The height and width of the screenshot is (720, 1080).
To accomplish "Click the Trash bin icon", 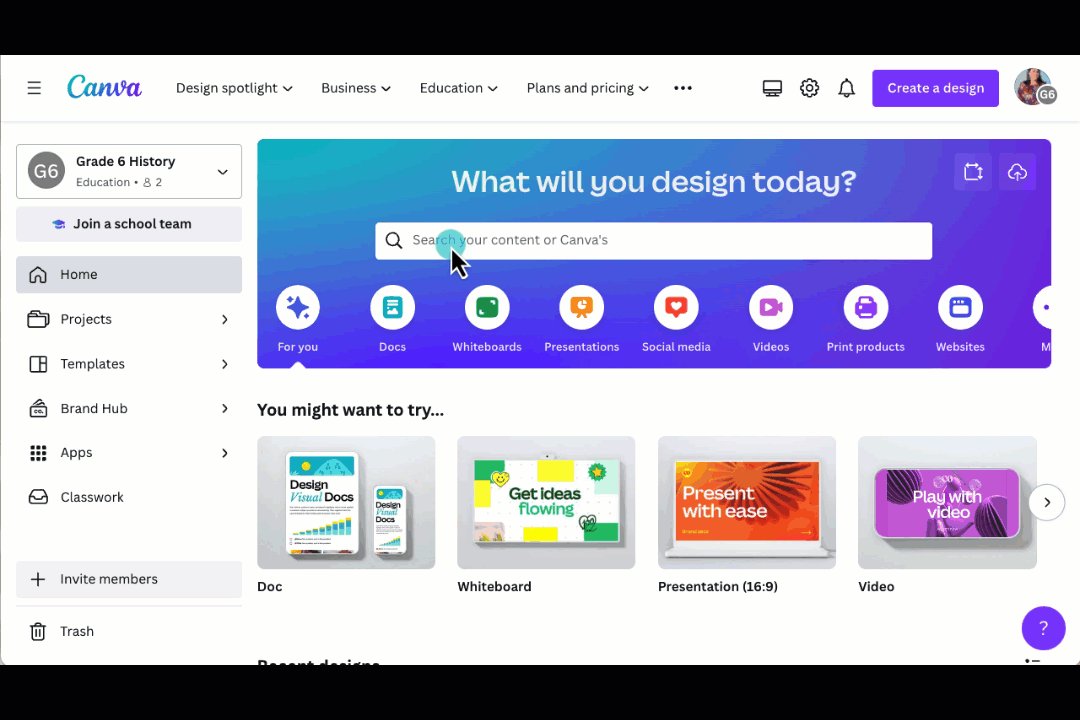I will [38, 631].
